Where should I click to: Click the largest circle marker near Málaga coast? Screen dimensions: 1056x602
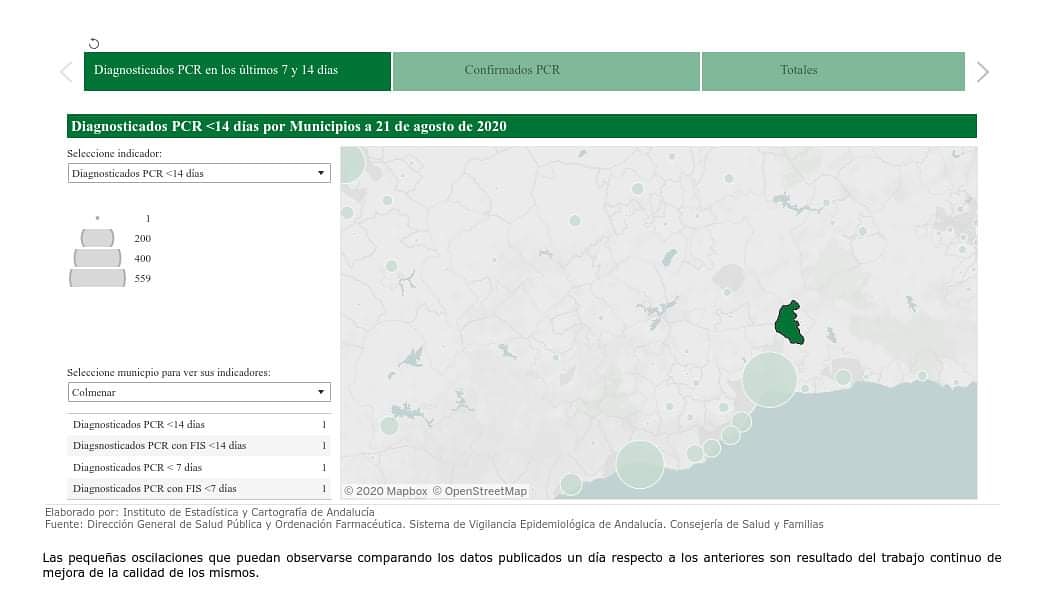770,380
